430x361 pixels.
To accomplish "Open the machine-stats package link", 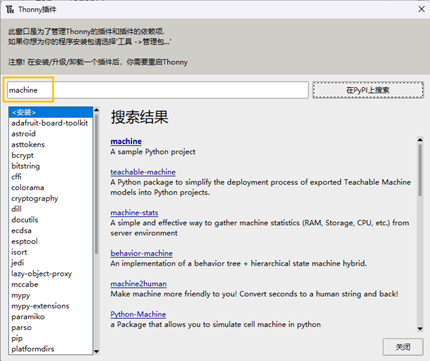I will click(134, 213).
